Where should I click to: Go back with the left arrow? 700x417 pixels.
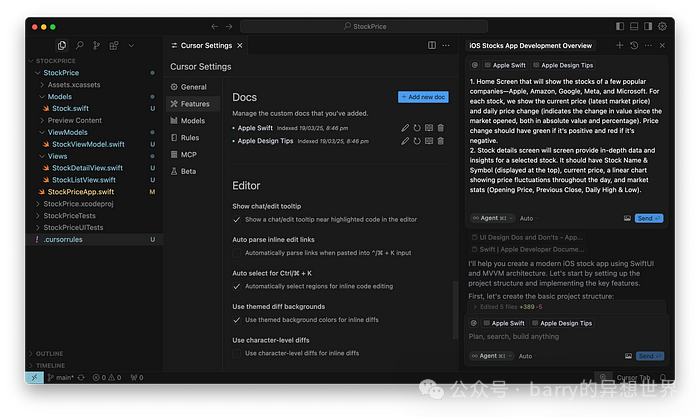[215, 26]
